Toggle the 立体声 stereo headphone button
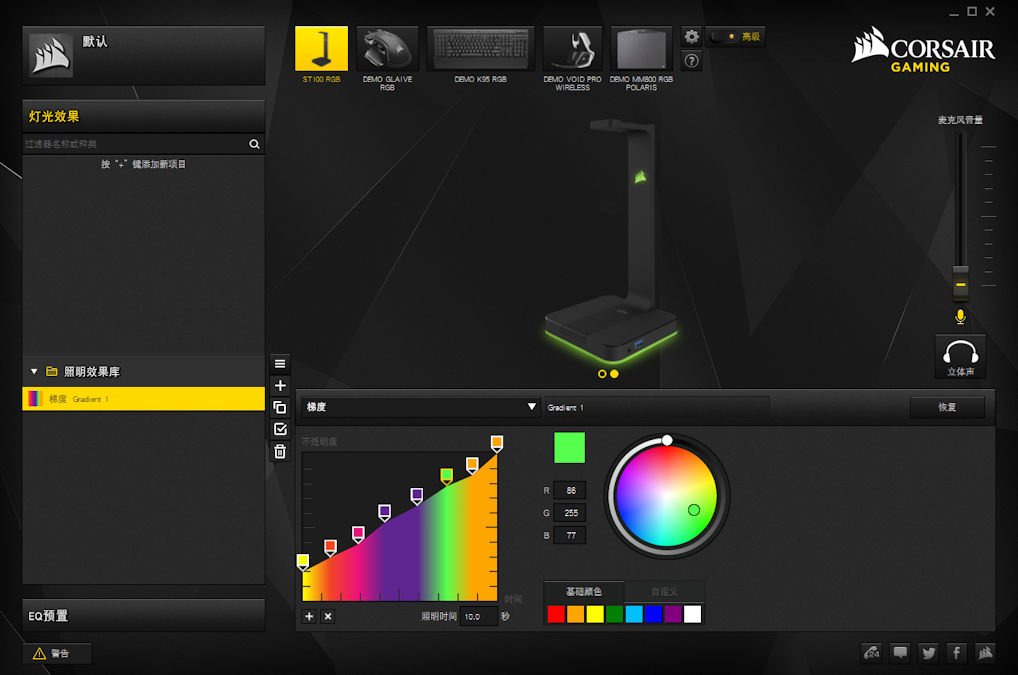1018x675 pixels. point(960,356)
